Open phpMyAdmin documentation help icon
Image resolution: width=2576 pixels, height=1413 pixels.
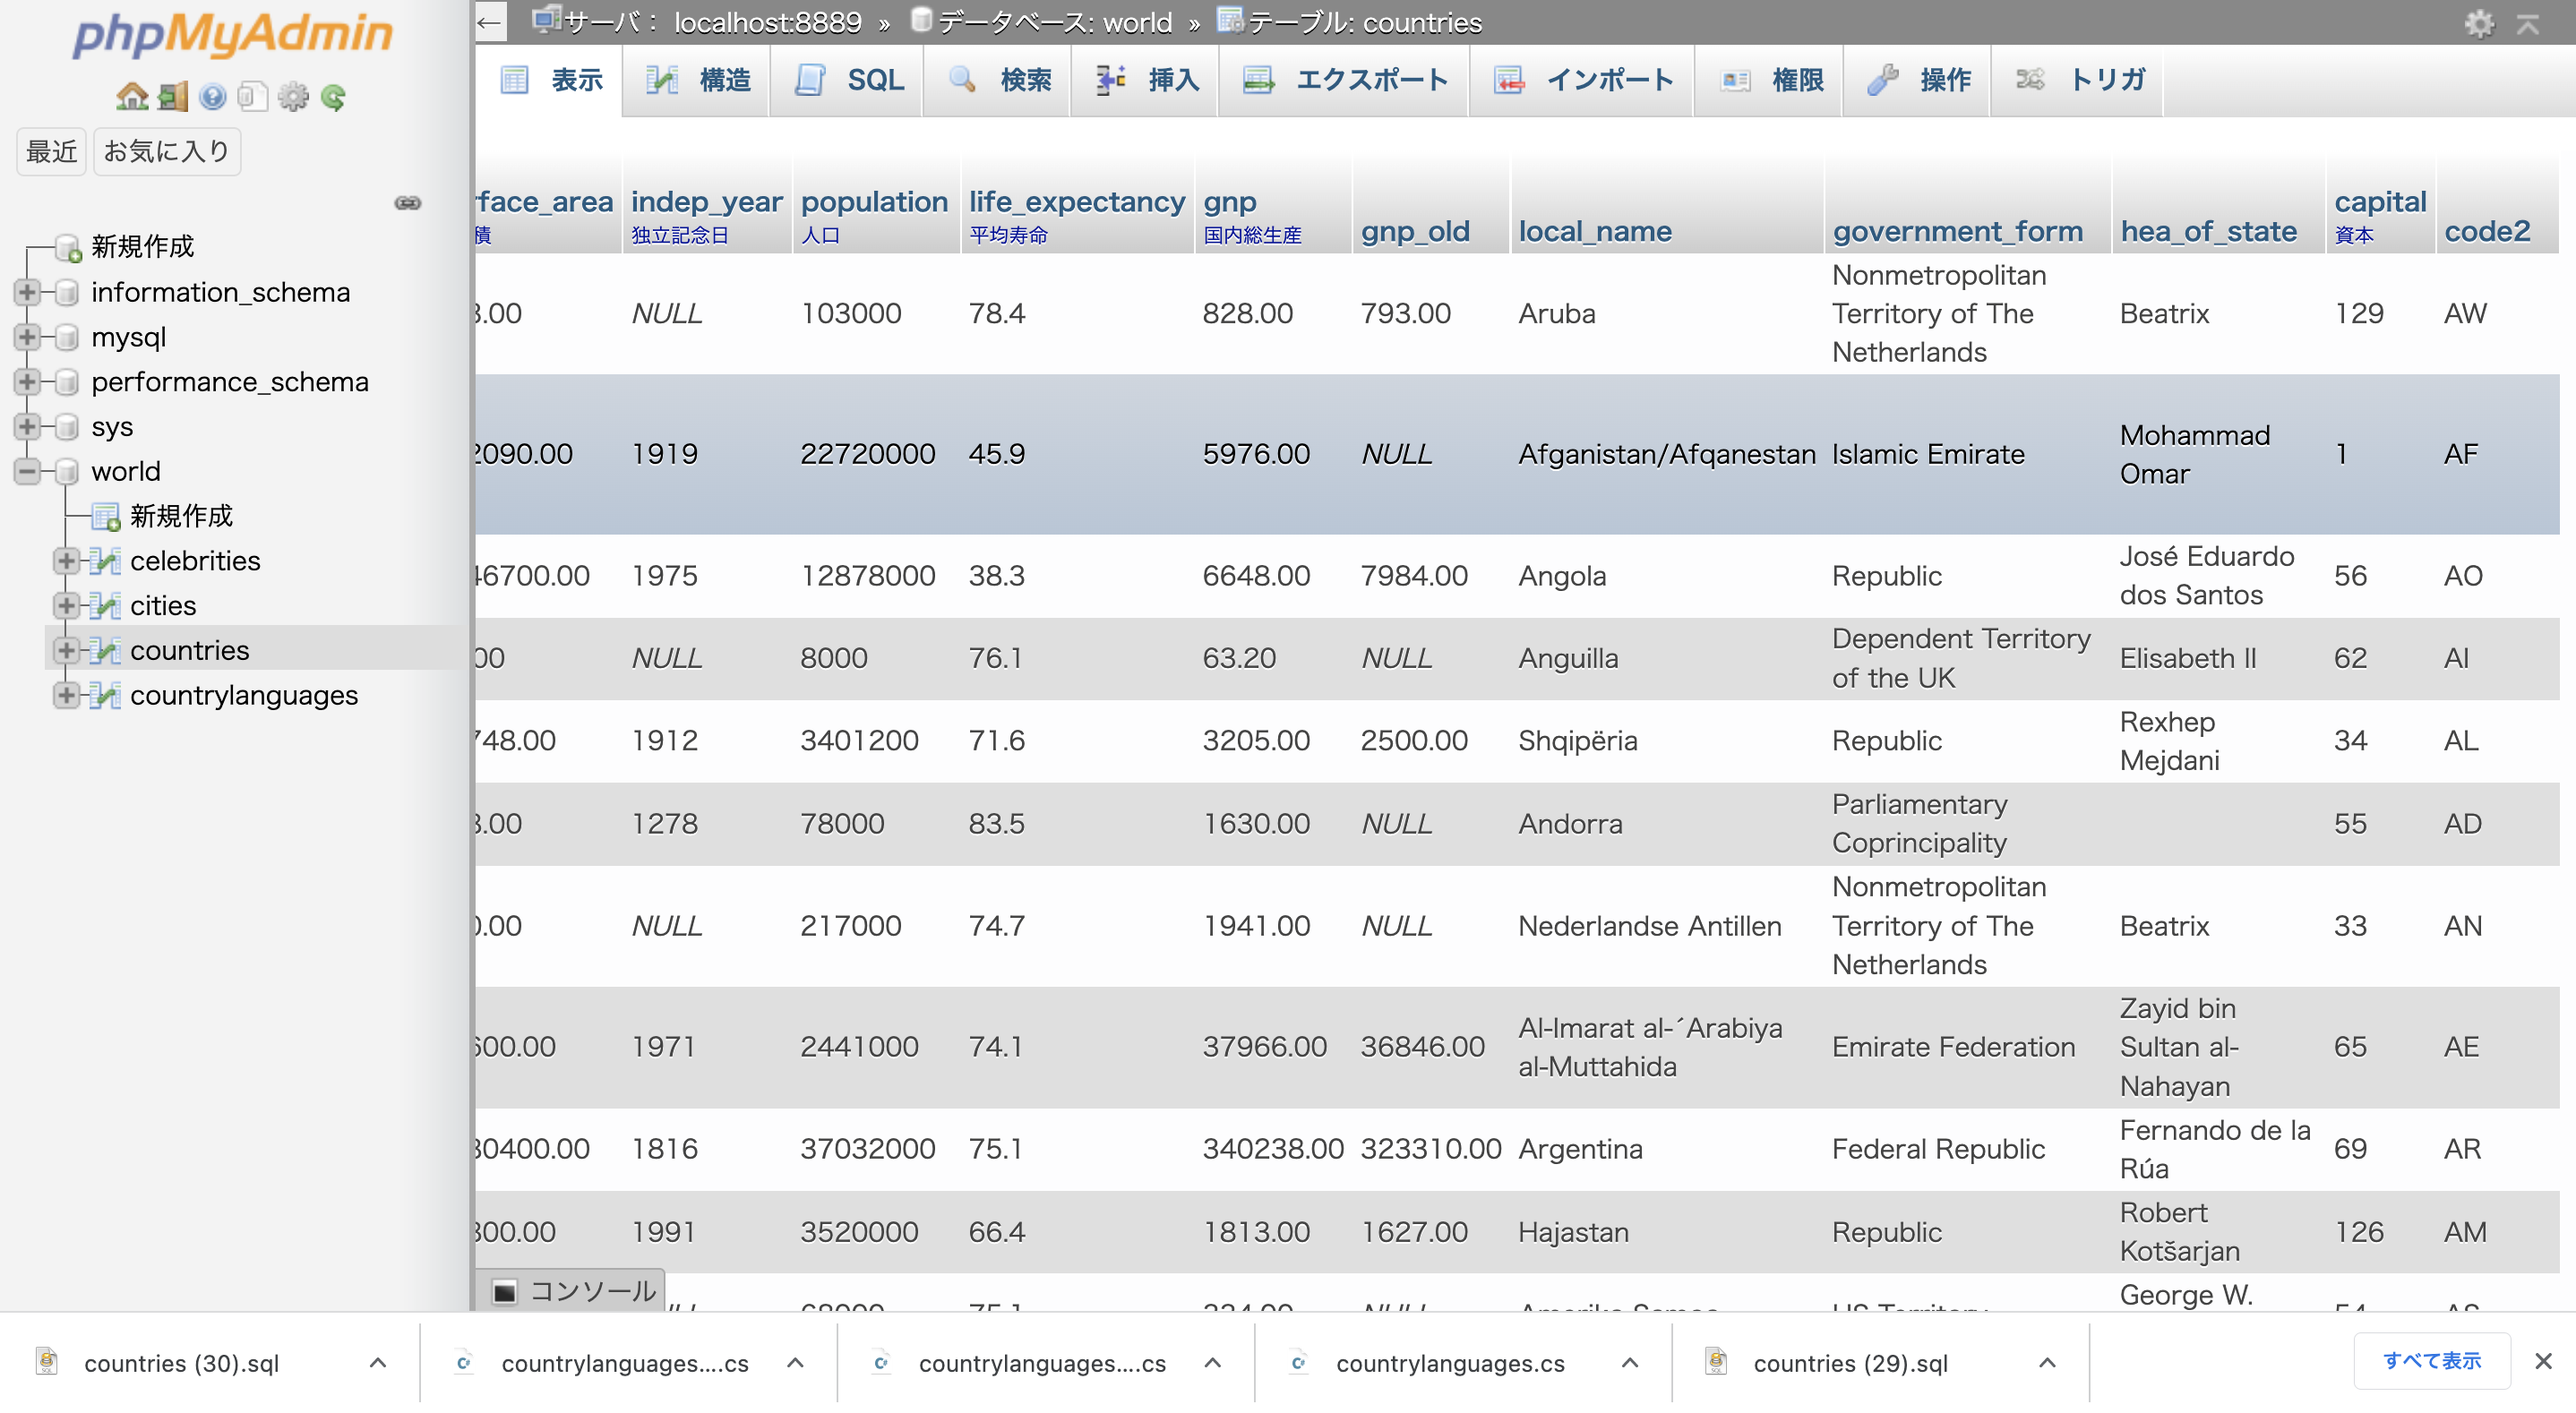point(212,97)
